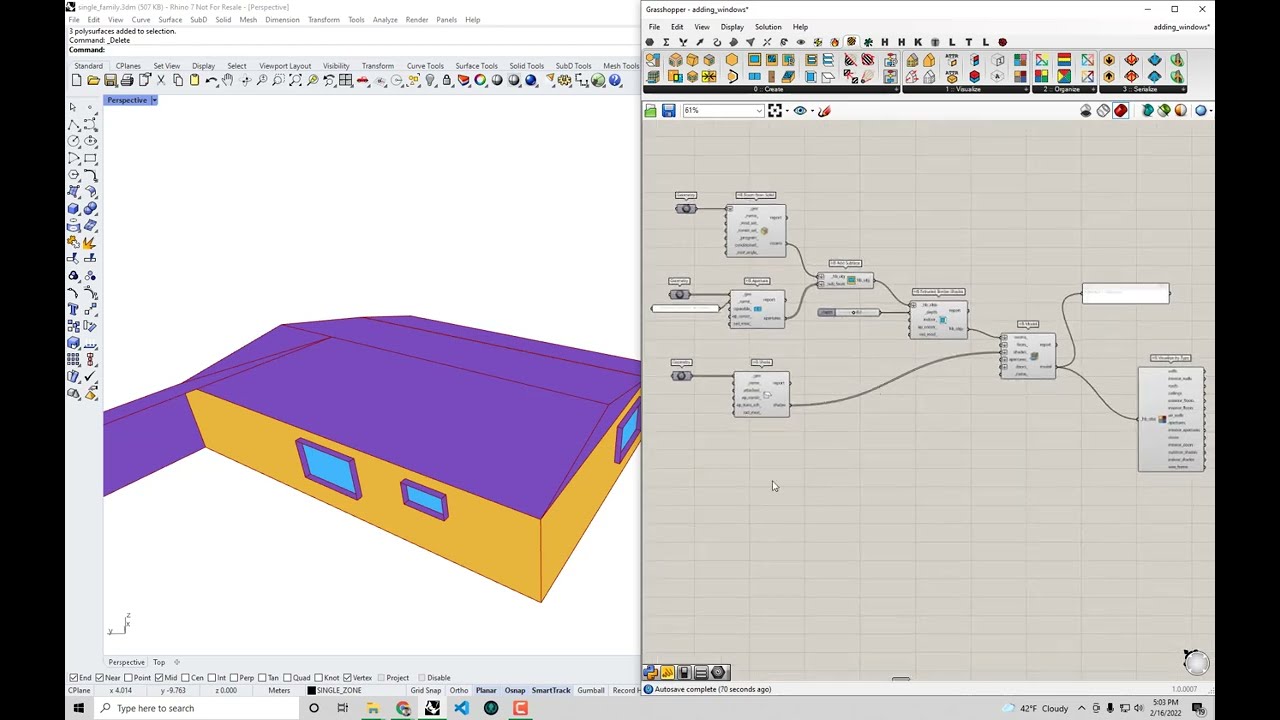This screenshot has width=1280, height=720.
Task: Click the Cut scissors icon in Rhino
Action: tap(160, 81)
